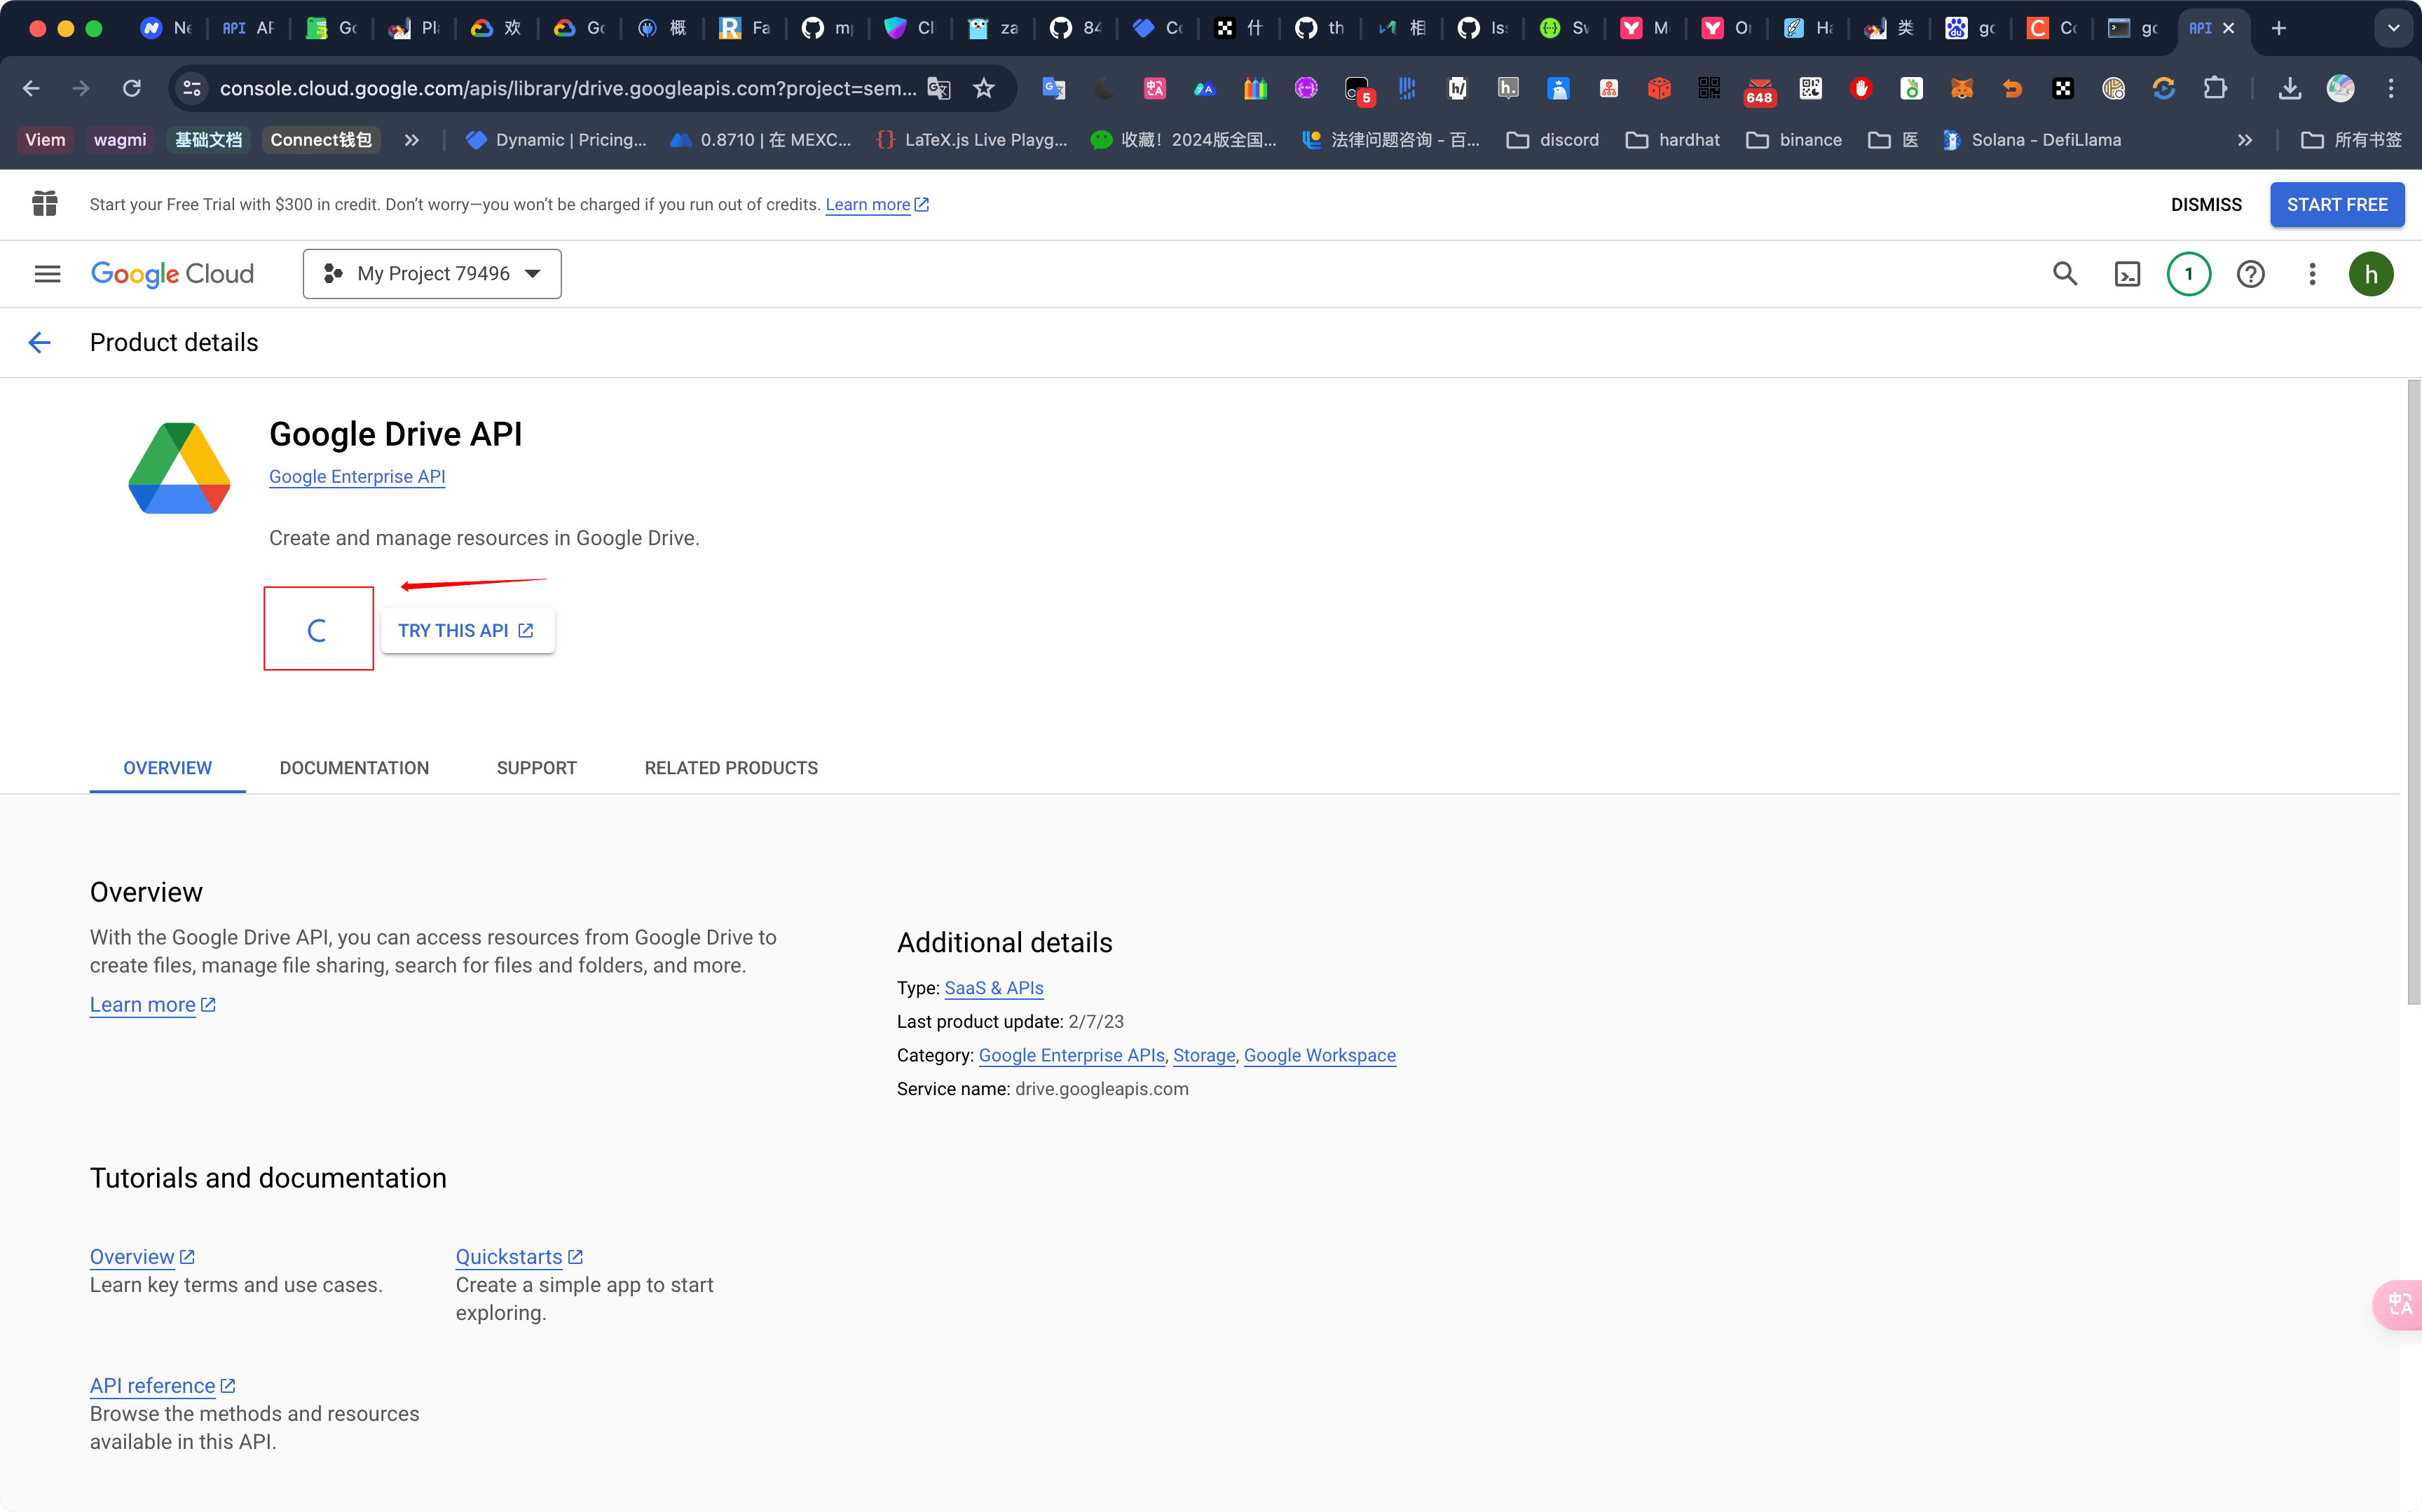The image size is (2422, 1512).
Task: Switch to the DOCUMENTATION tab
Action: point(354,768)
